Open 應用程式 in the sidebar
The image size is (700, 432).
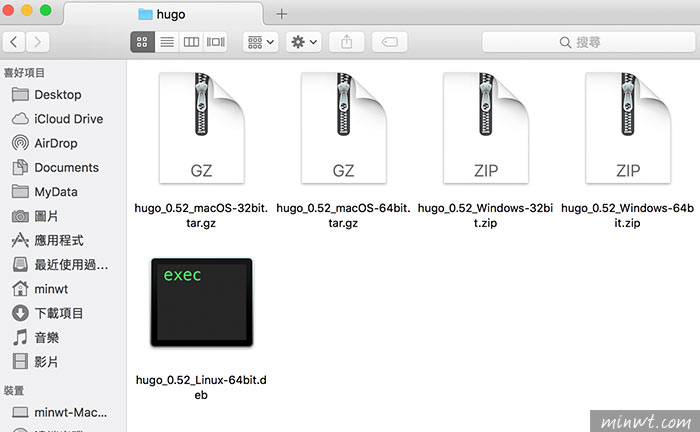click(x=47, y=241)
